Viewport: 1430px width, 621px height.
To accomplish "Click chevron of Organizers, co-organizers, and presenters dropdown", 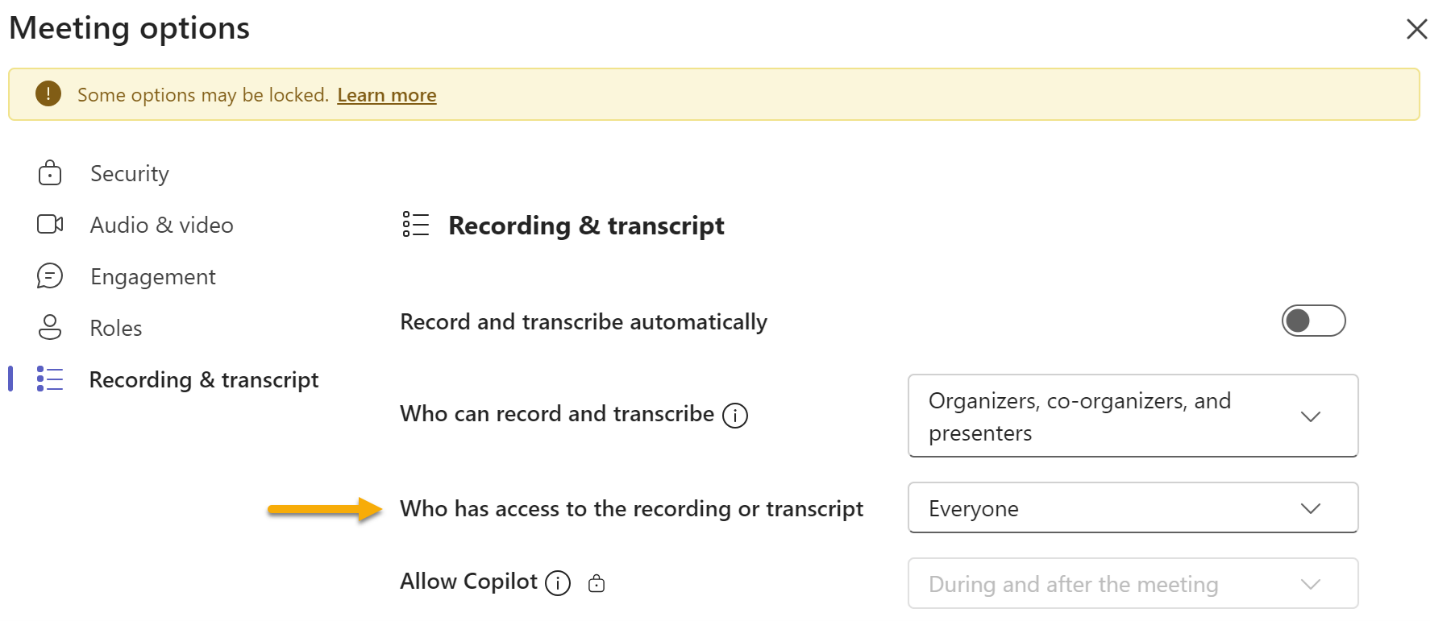I will [1310, 416].
